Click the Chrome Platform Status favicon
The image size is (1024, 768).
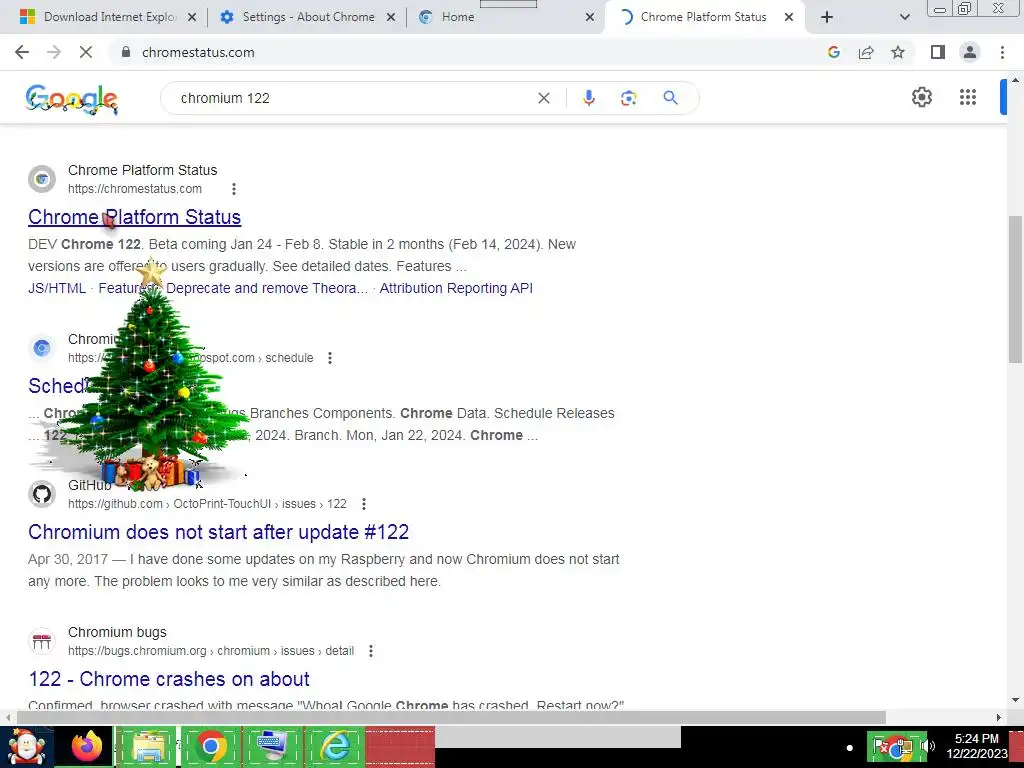(x=42, y=179)
